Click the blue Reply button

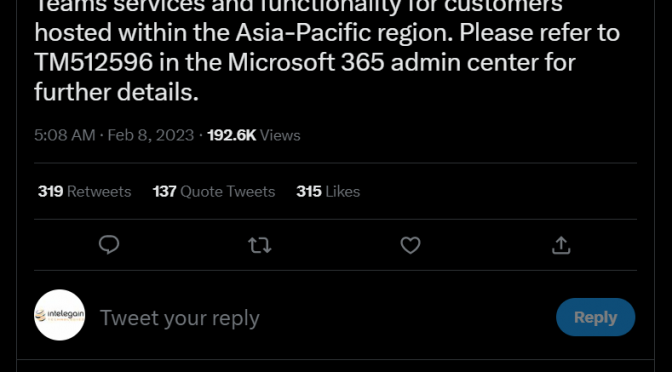pyautogui.click(x=595, y=317)
